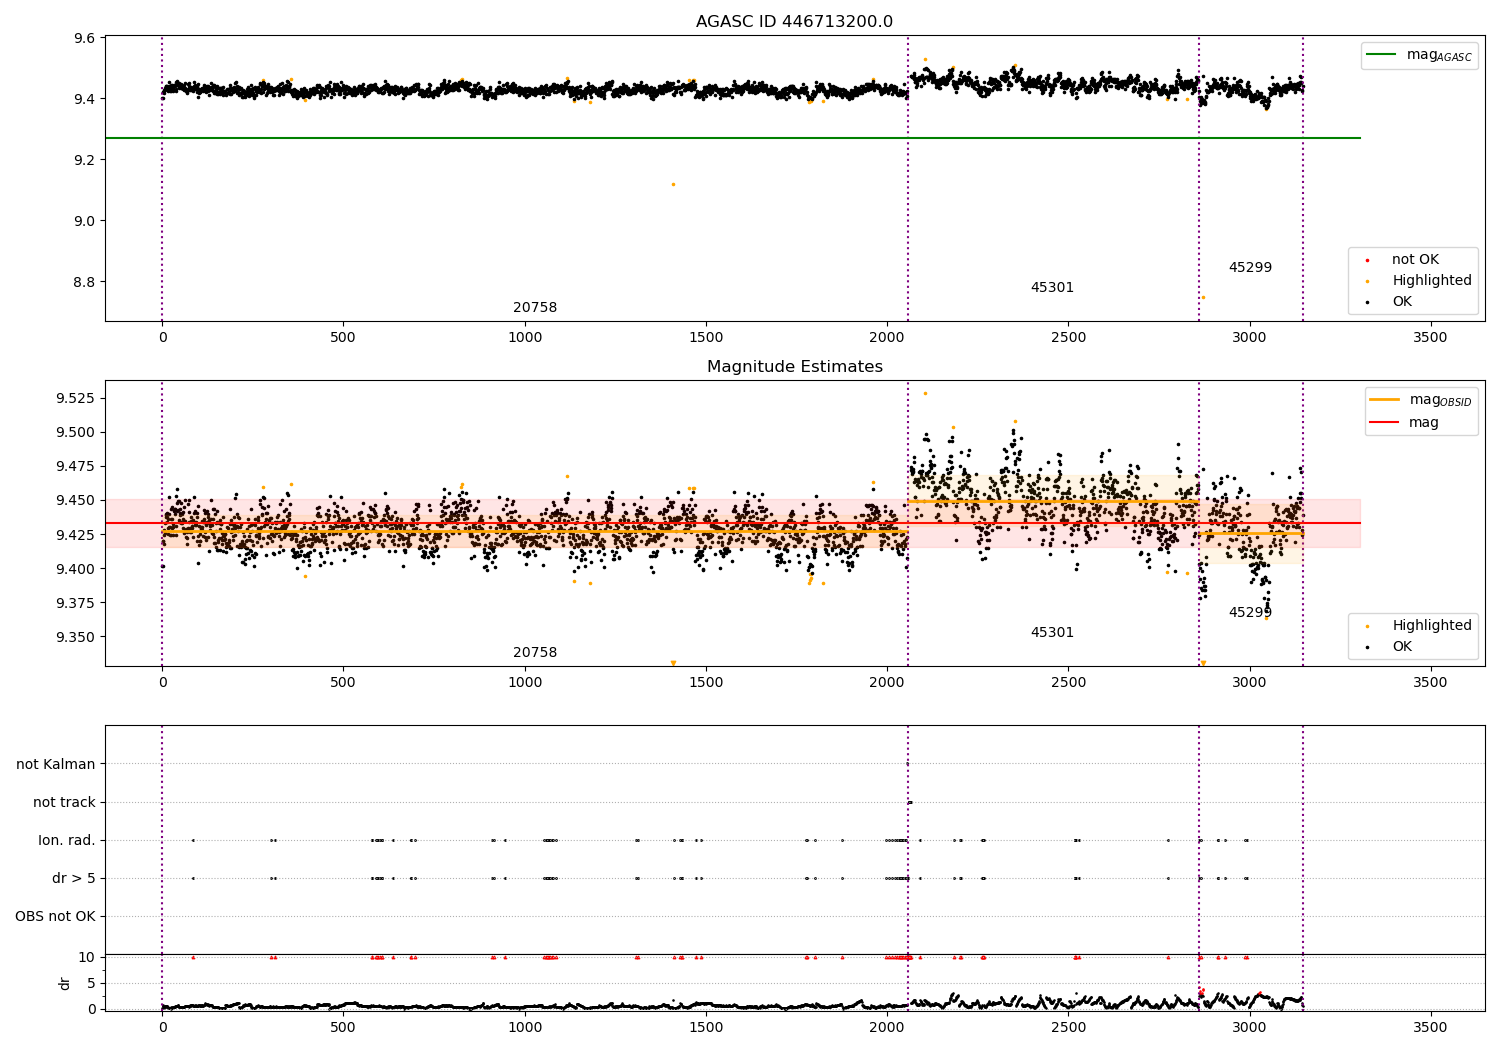Image resolution: width=1500 pixels, height=1050 pixels.
Task: Click obsid label 45299 in Magnitude Estimates plot
Action: [x=1250, y=613]
